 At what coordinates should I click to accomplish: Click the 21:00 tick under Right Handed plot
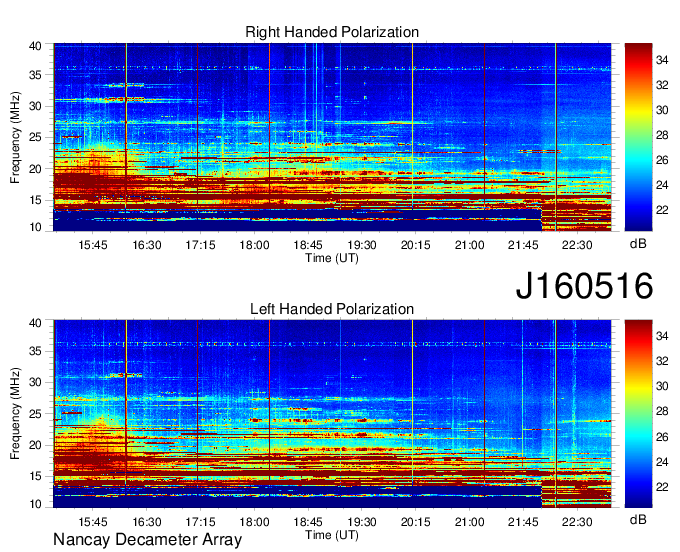click(x=469, y=245)
